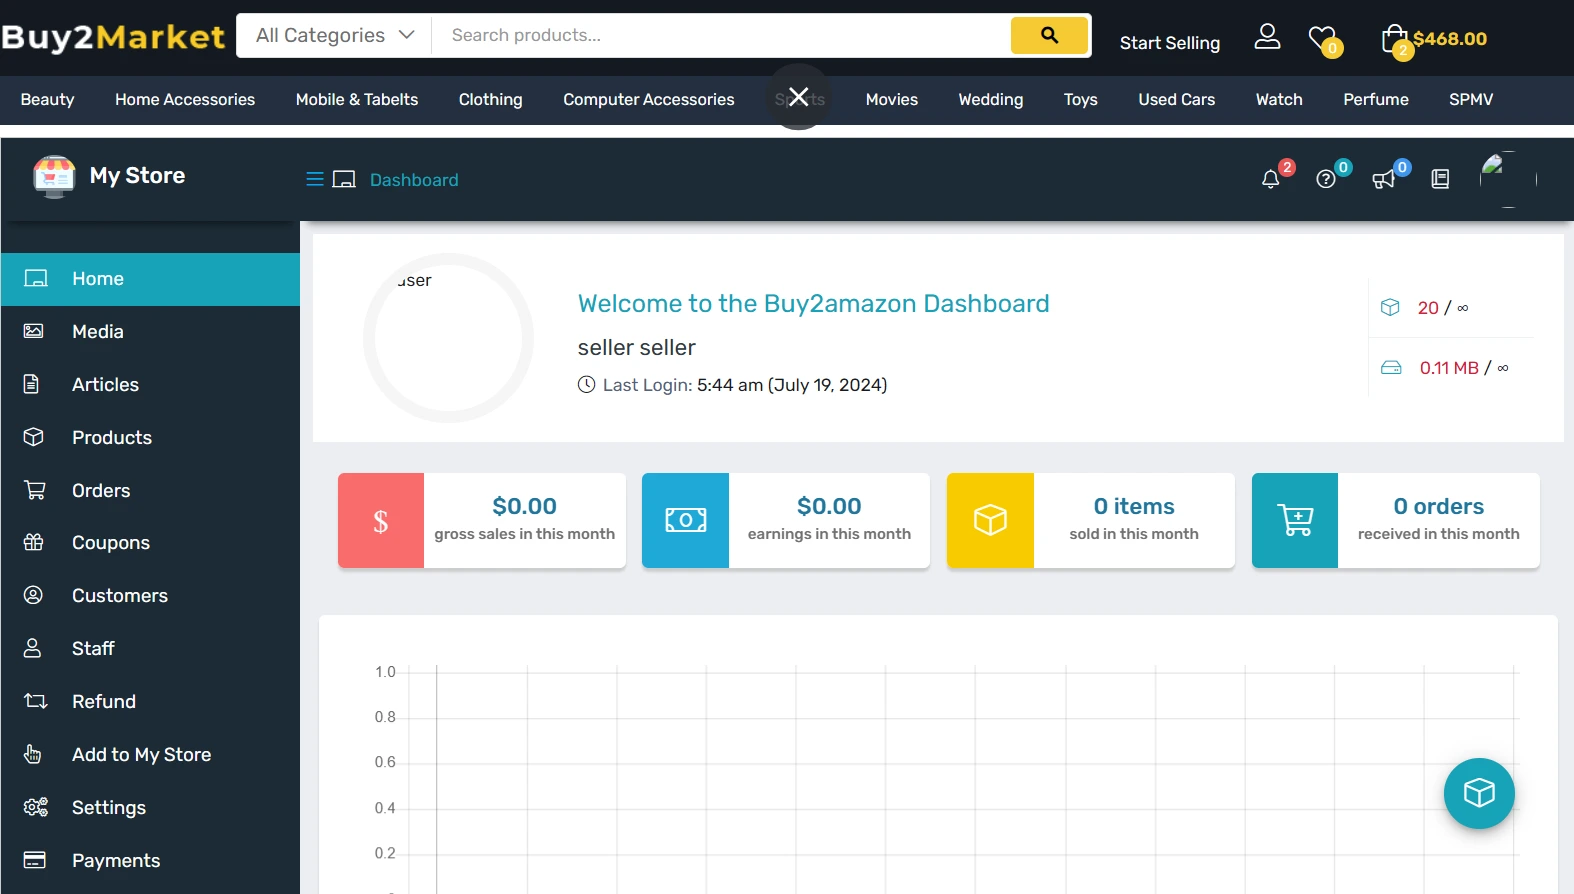Click the $468.00 cart total
The image size is (1574, 894).
click(1449, 39)
